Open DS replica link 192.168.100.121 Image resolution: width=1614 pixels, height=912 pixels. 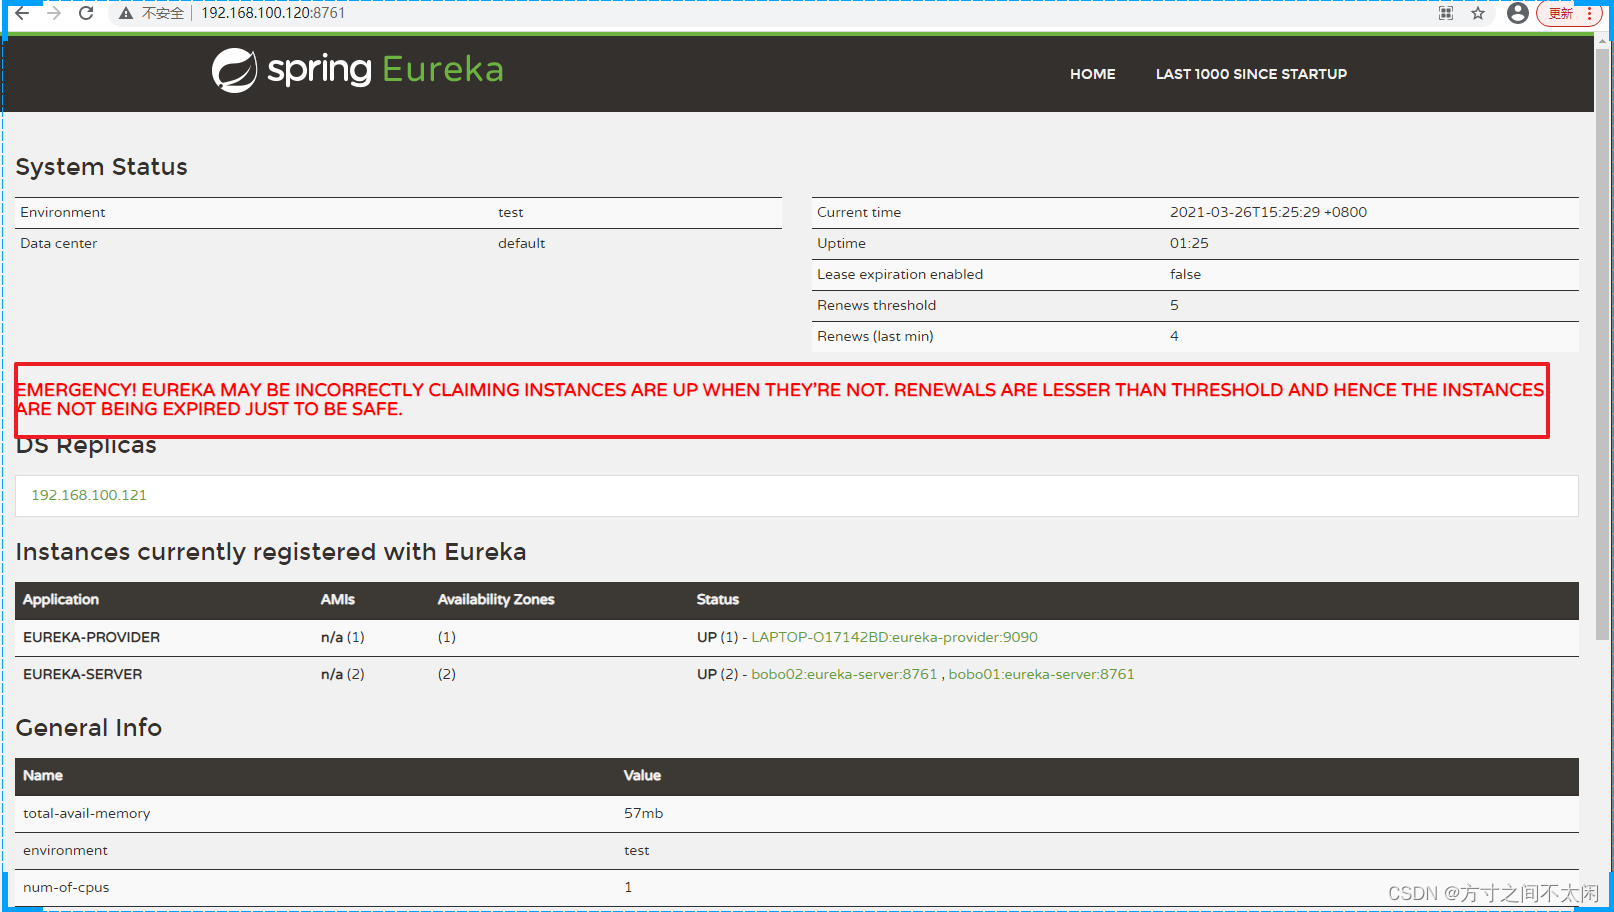coord(89,495)
